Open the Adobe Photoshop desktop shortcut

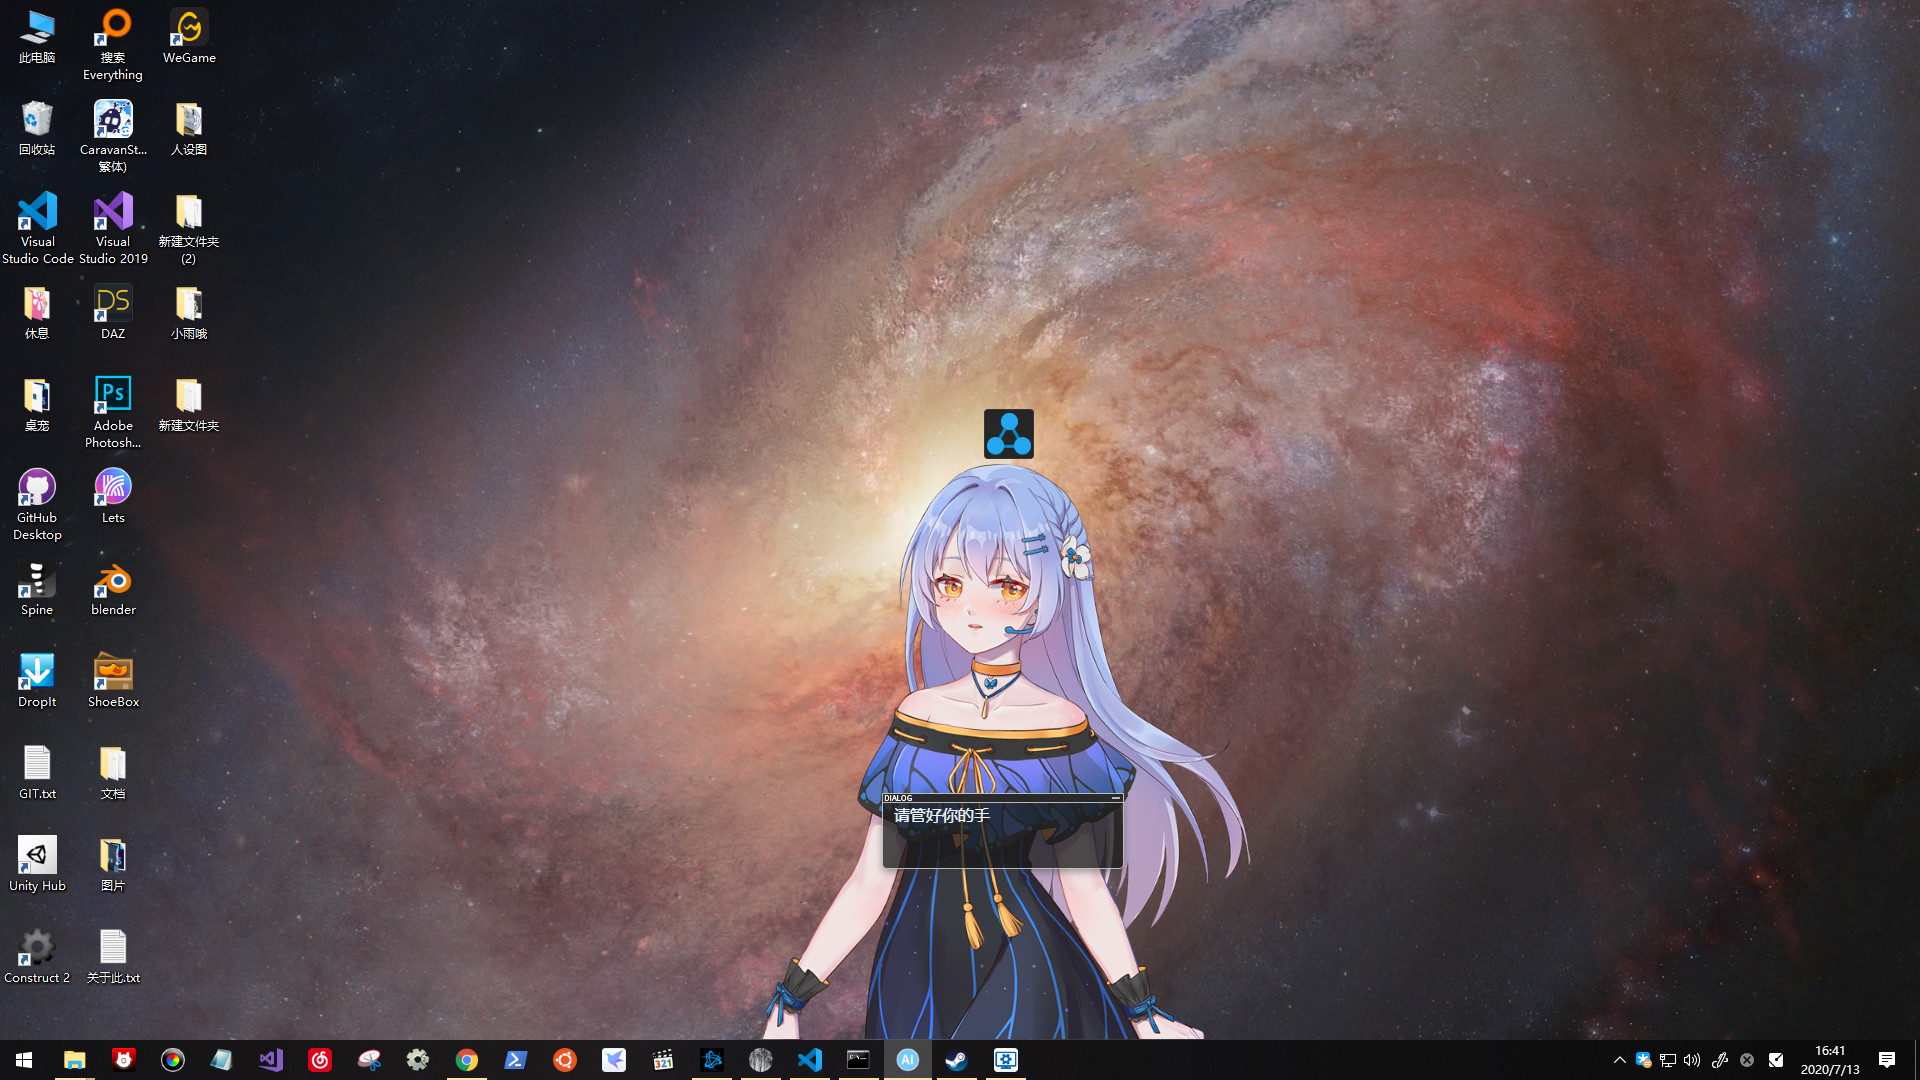coord(112,400)
